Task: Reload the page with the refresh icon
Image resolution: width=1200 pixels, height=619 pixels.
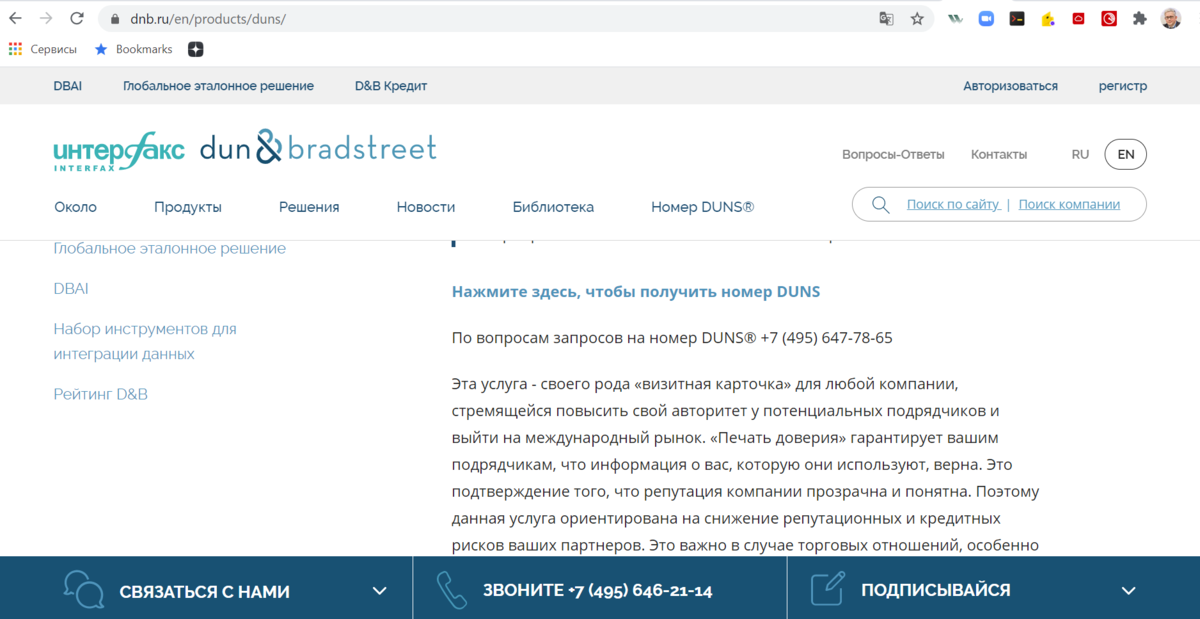Action: click(77, 19)
